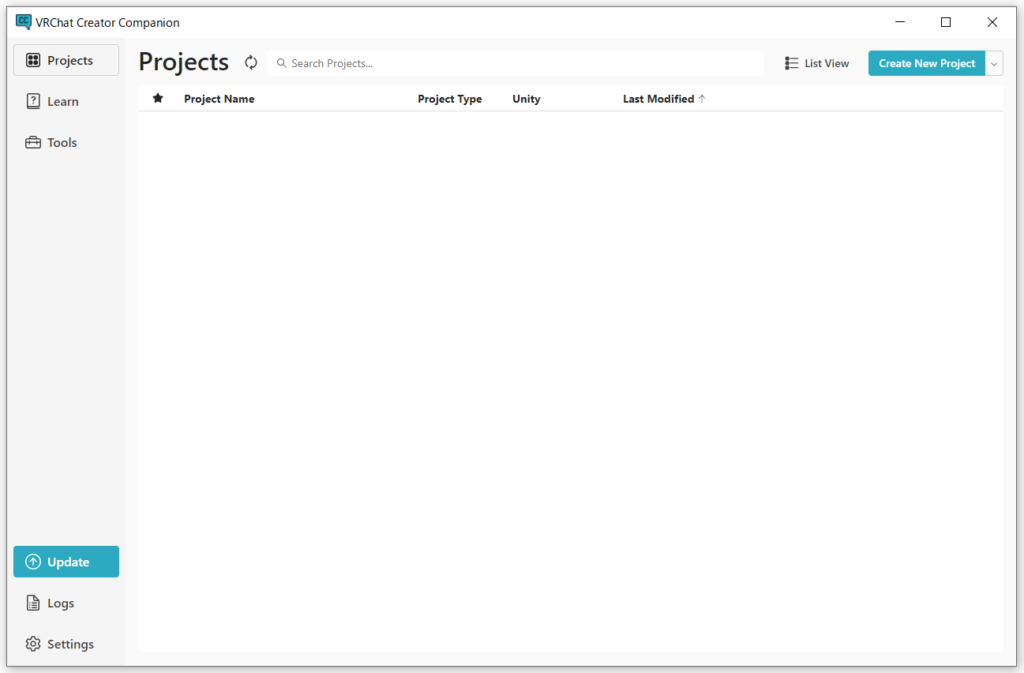Click the VRChat Creator Companion app icon
This screenshot has width=1024, height=673.
click(x=24, y=22)
